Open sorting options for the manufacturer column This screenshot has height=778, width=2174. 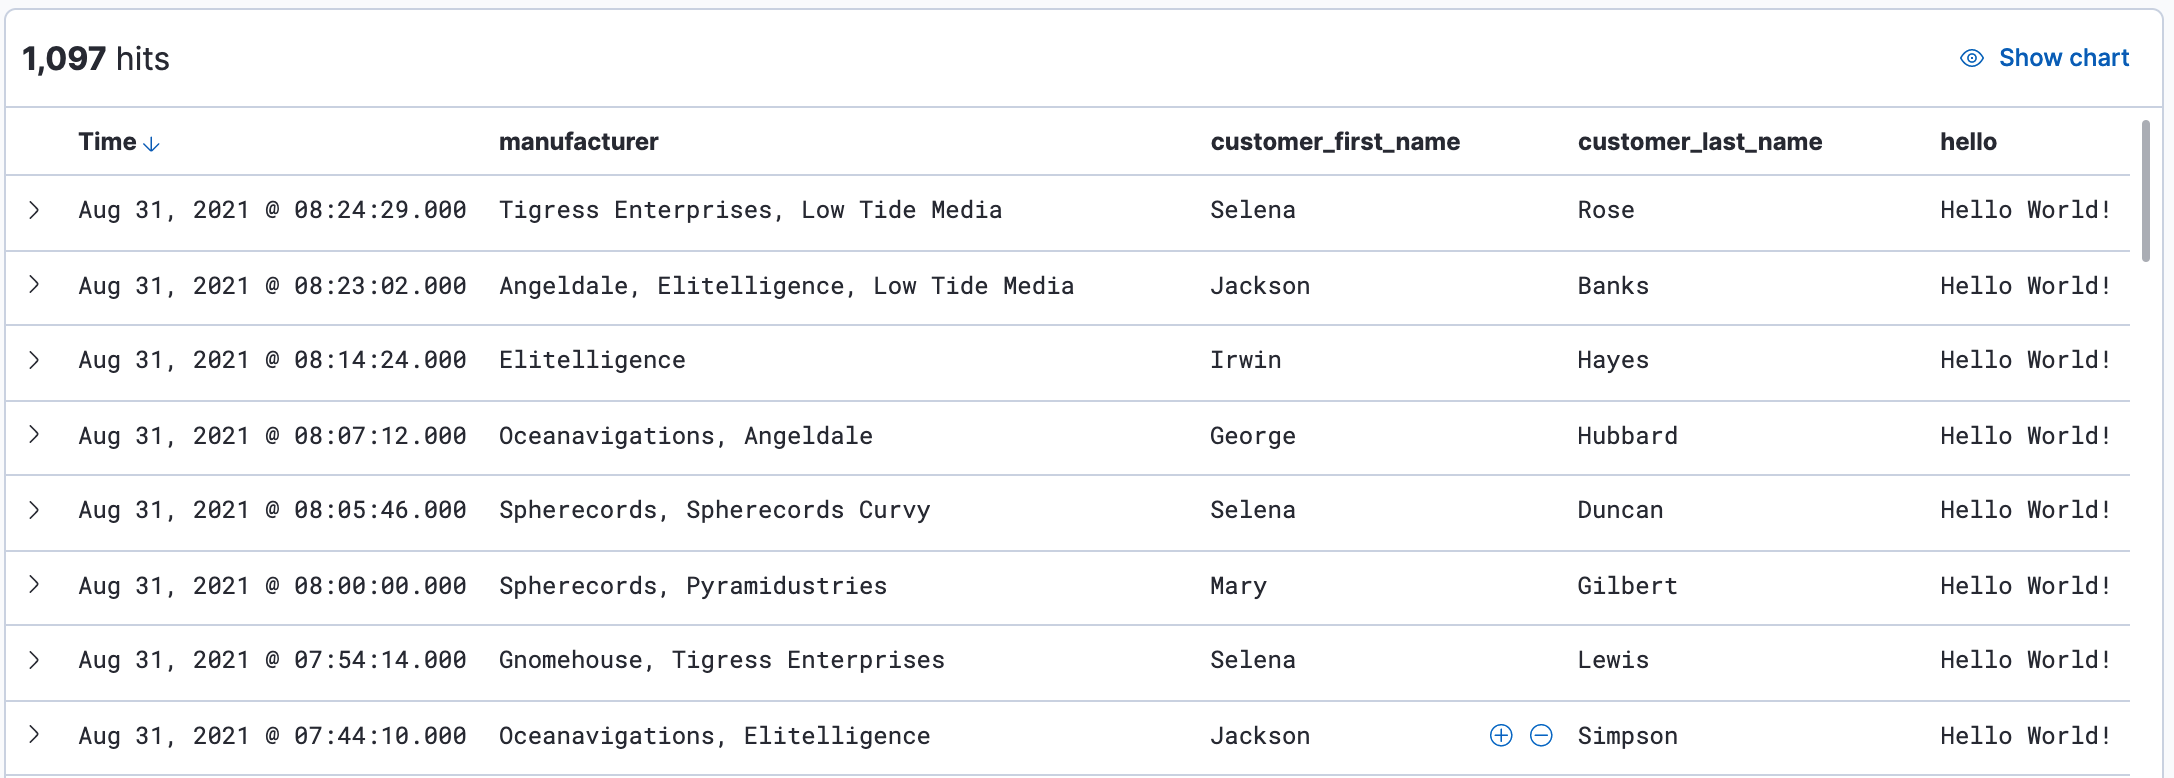(579, 141)
